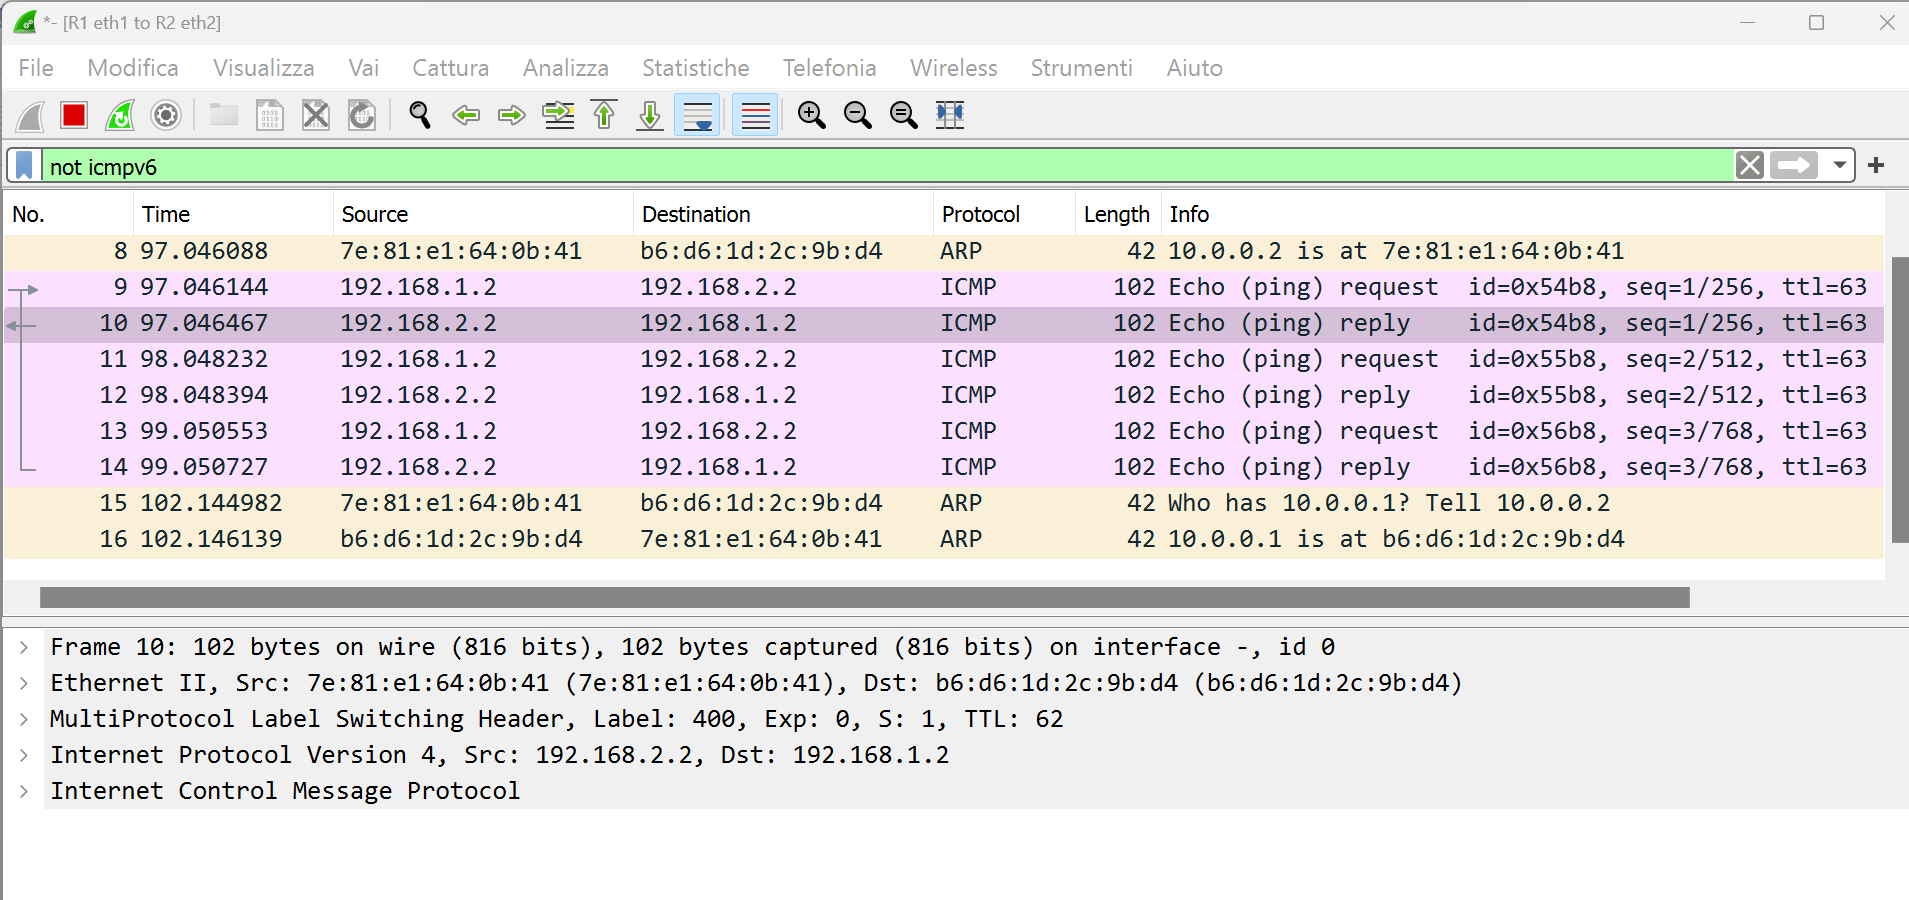
Task: Open the Vai menu
Action: tap(364, 68)
